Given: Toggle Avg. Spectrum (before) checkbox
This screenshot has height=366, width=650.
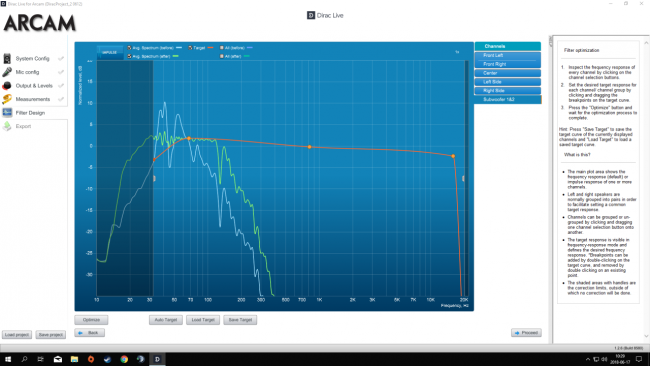Looking at the screenshot, I should [x=129, y=48].
